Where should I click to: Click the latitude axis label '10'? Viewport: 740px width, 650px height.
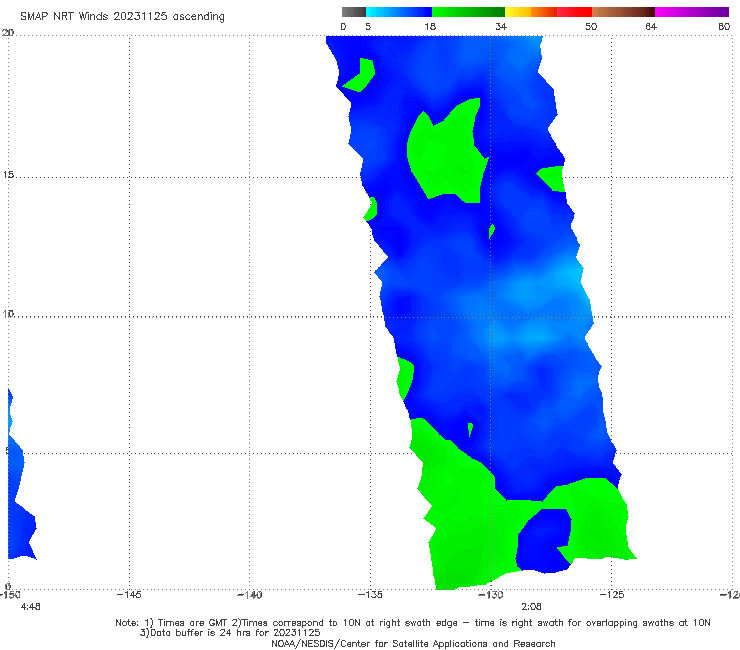(x=8, y=314)
